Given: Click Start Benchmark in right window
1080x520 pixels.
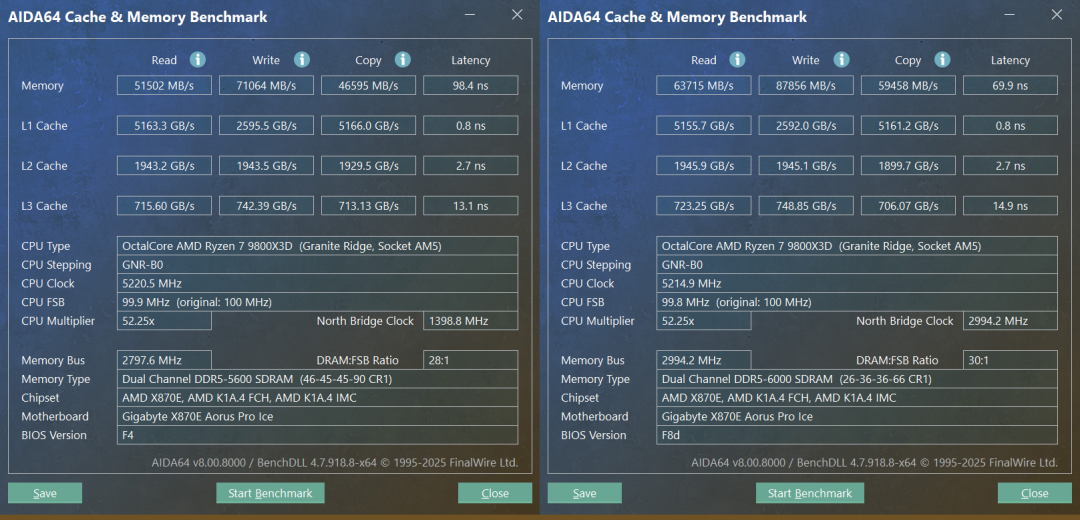Looking at the screenshot, I should click(x=810, y=493).
